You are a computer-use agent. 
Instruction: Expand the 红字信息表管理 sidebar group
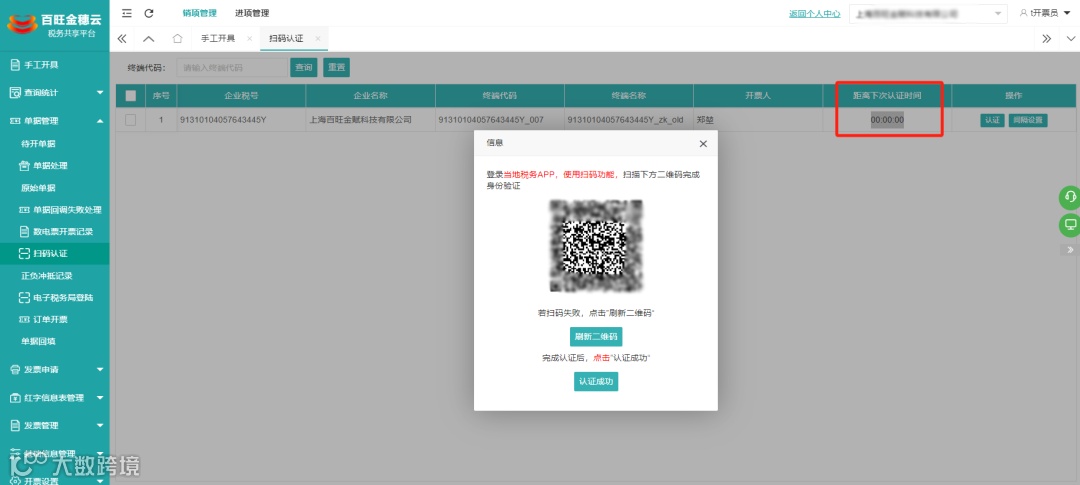[54, 398]
